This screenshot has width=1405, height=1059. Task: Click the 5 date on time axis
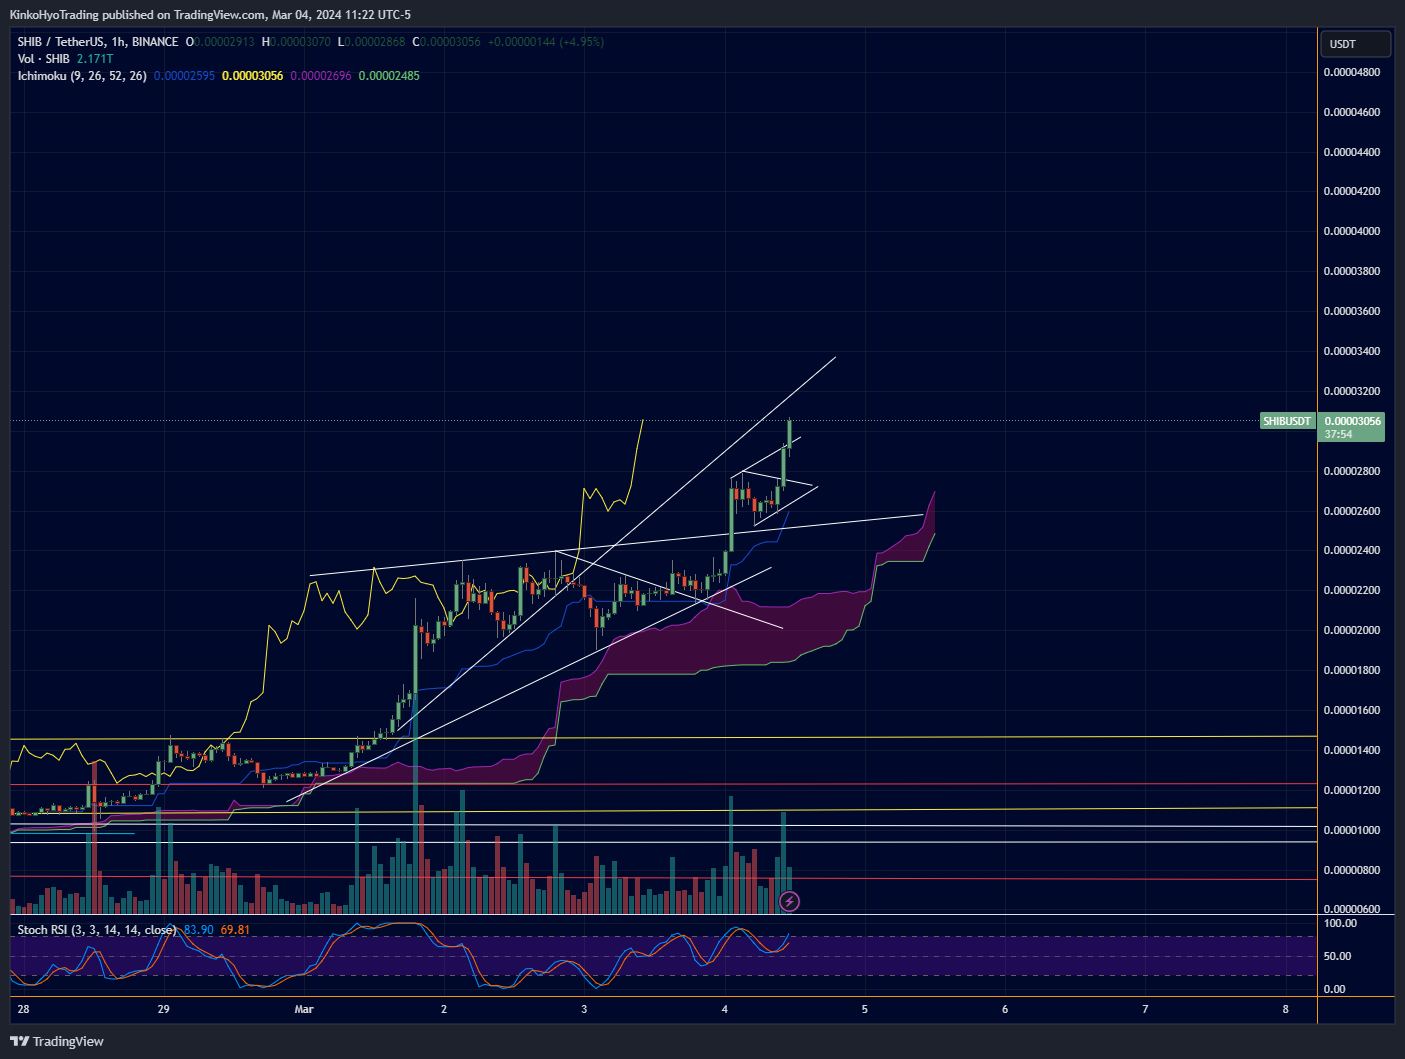pyautogui.click(x=865, y=1009)
